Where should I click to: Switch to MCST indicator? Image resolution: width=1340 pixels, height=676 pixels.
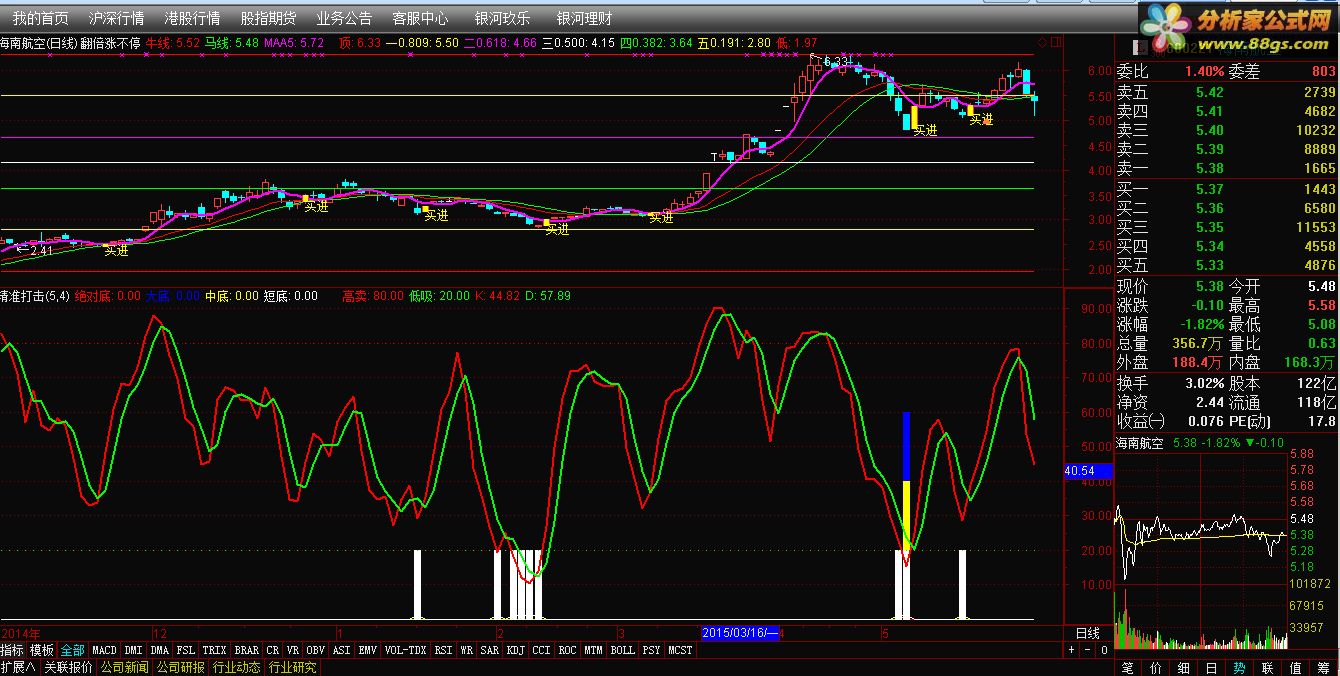click(680, 650)
